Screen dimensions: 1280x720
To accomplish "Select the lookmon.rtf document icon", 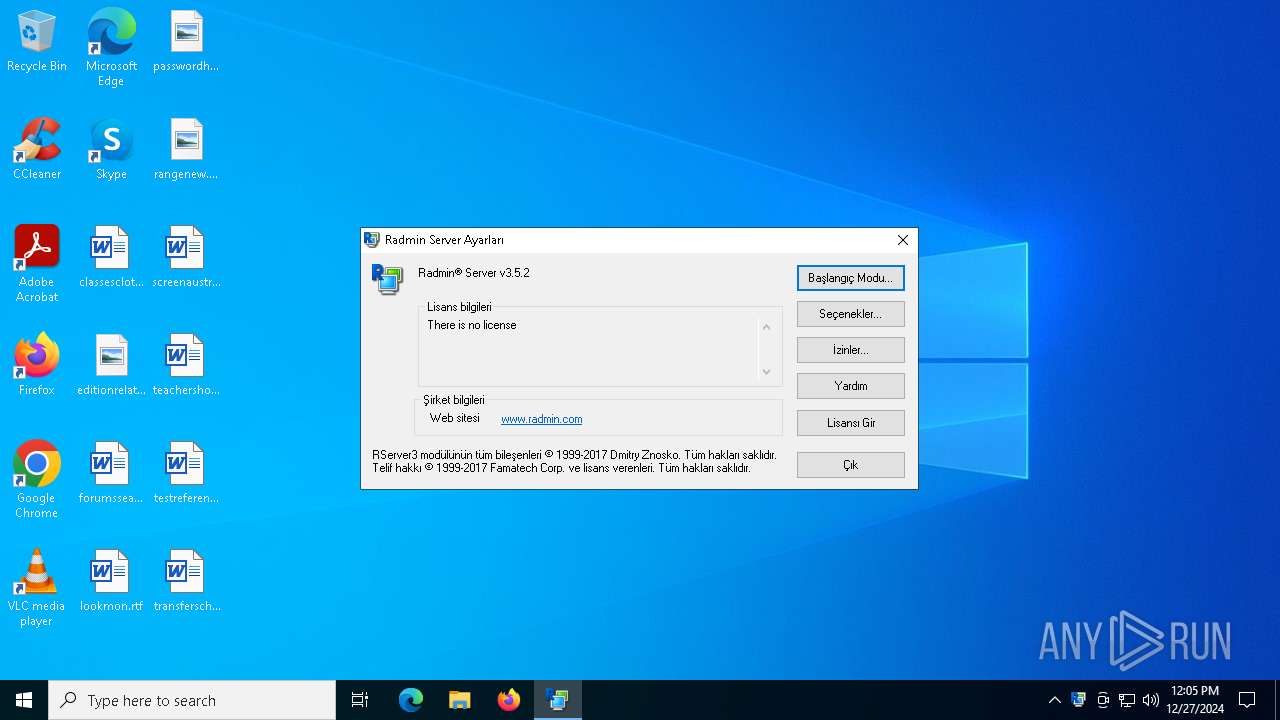I will 111,582.
